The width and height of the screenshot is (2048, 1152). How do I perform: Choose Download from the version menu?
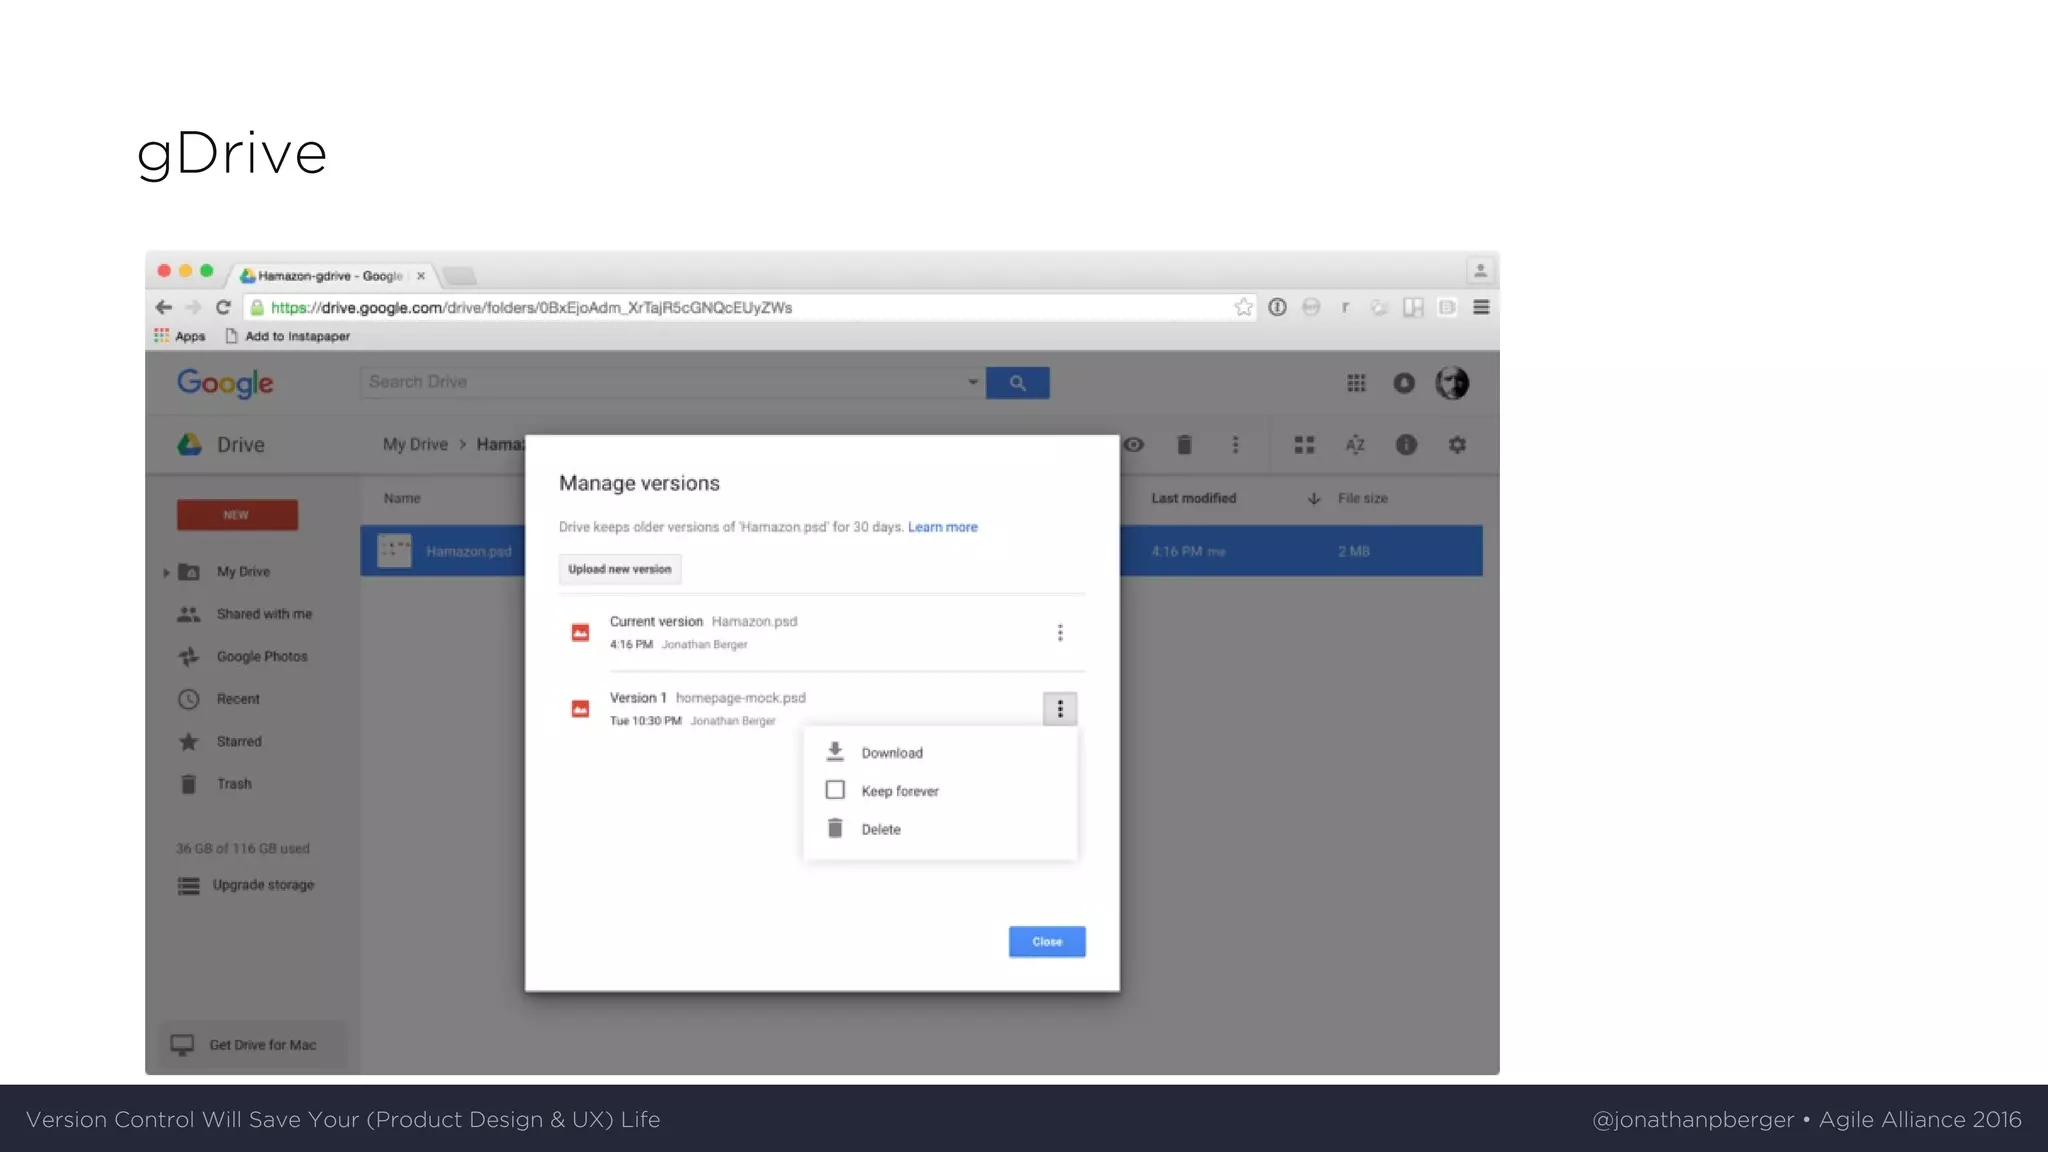click(892, 753)
